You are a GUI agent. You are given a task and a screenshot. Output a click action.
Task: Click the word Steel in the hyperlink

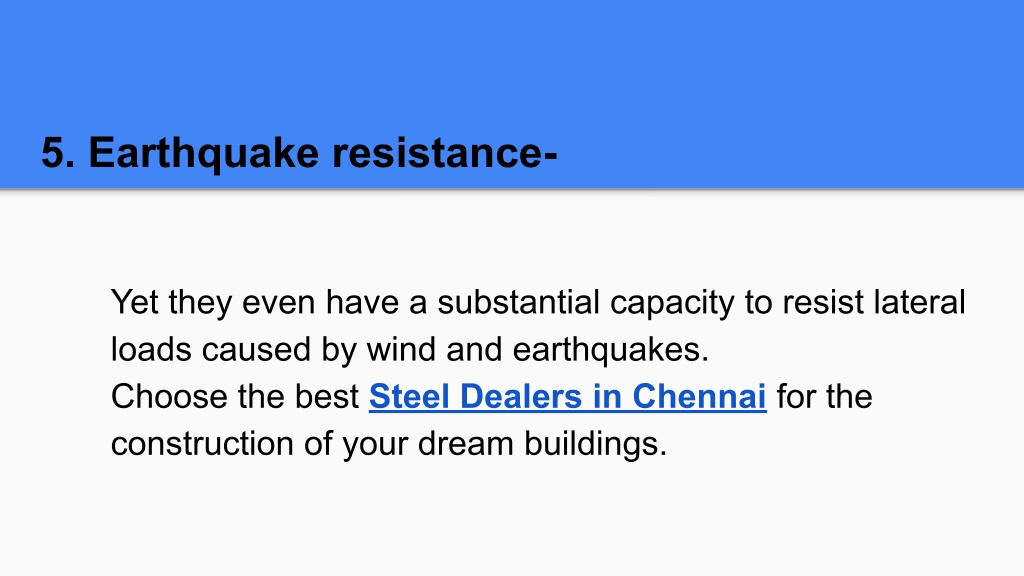click(409, 396)
